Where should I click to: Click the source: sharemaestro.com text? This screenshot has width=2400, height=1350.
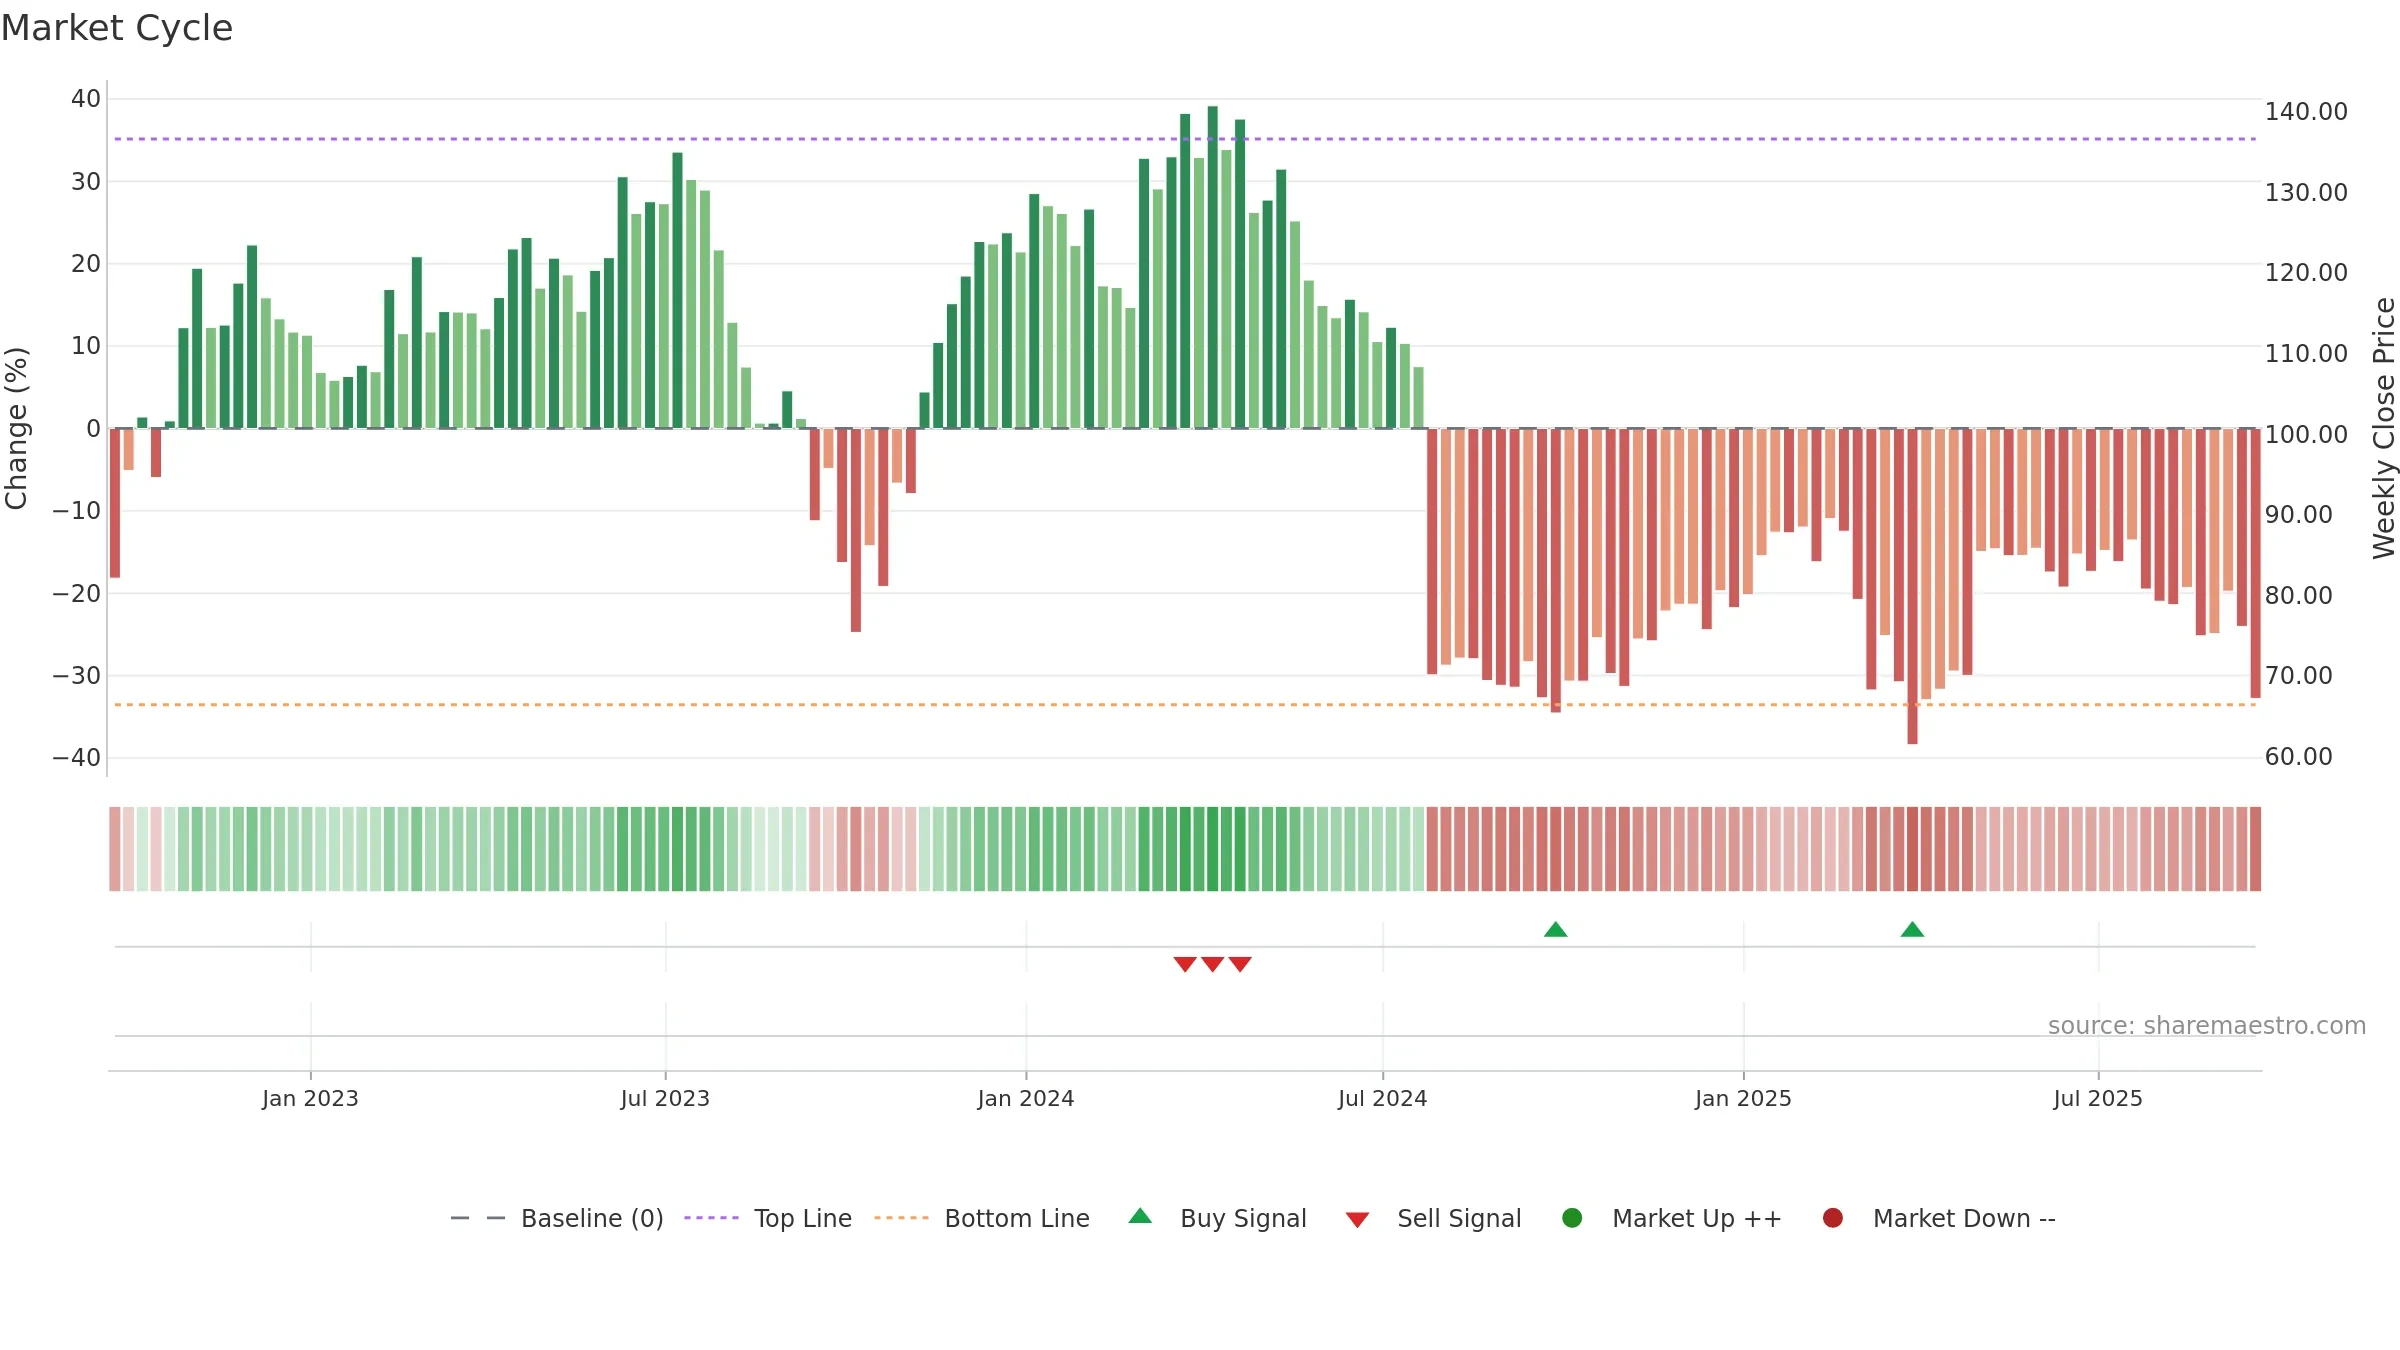[2207, 1025]
